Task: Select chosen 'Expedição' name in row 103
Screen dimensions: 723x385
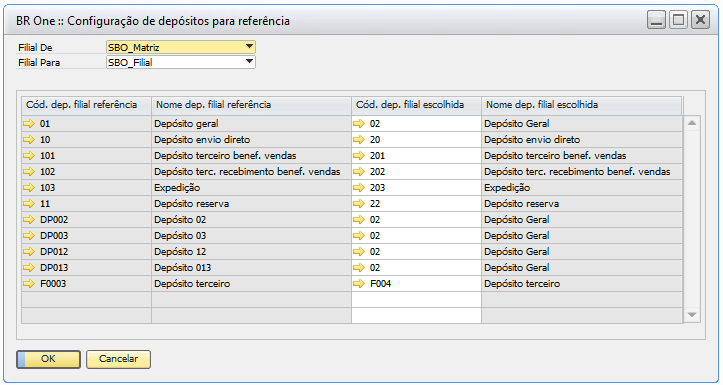Action: (582, 188)
